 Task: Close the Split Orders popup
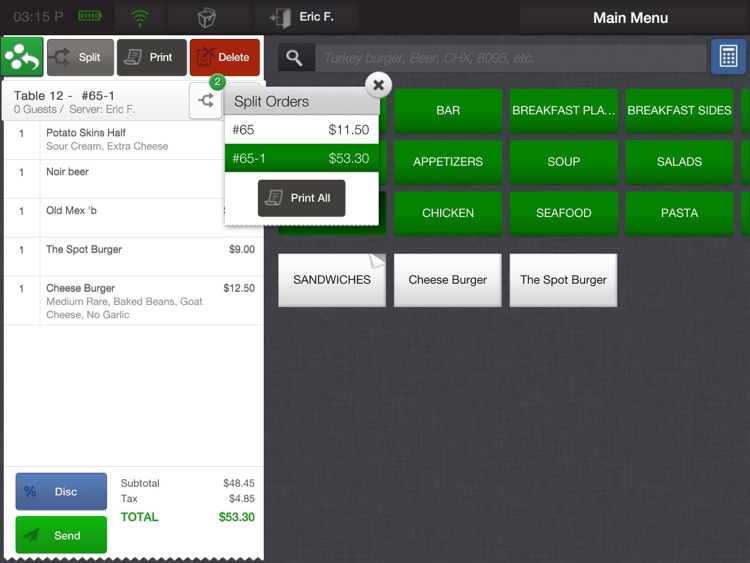pyautogui.click(x=378, y=85)
